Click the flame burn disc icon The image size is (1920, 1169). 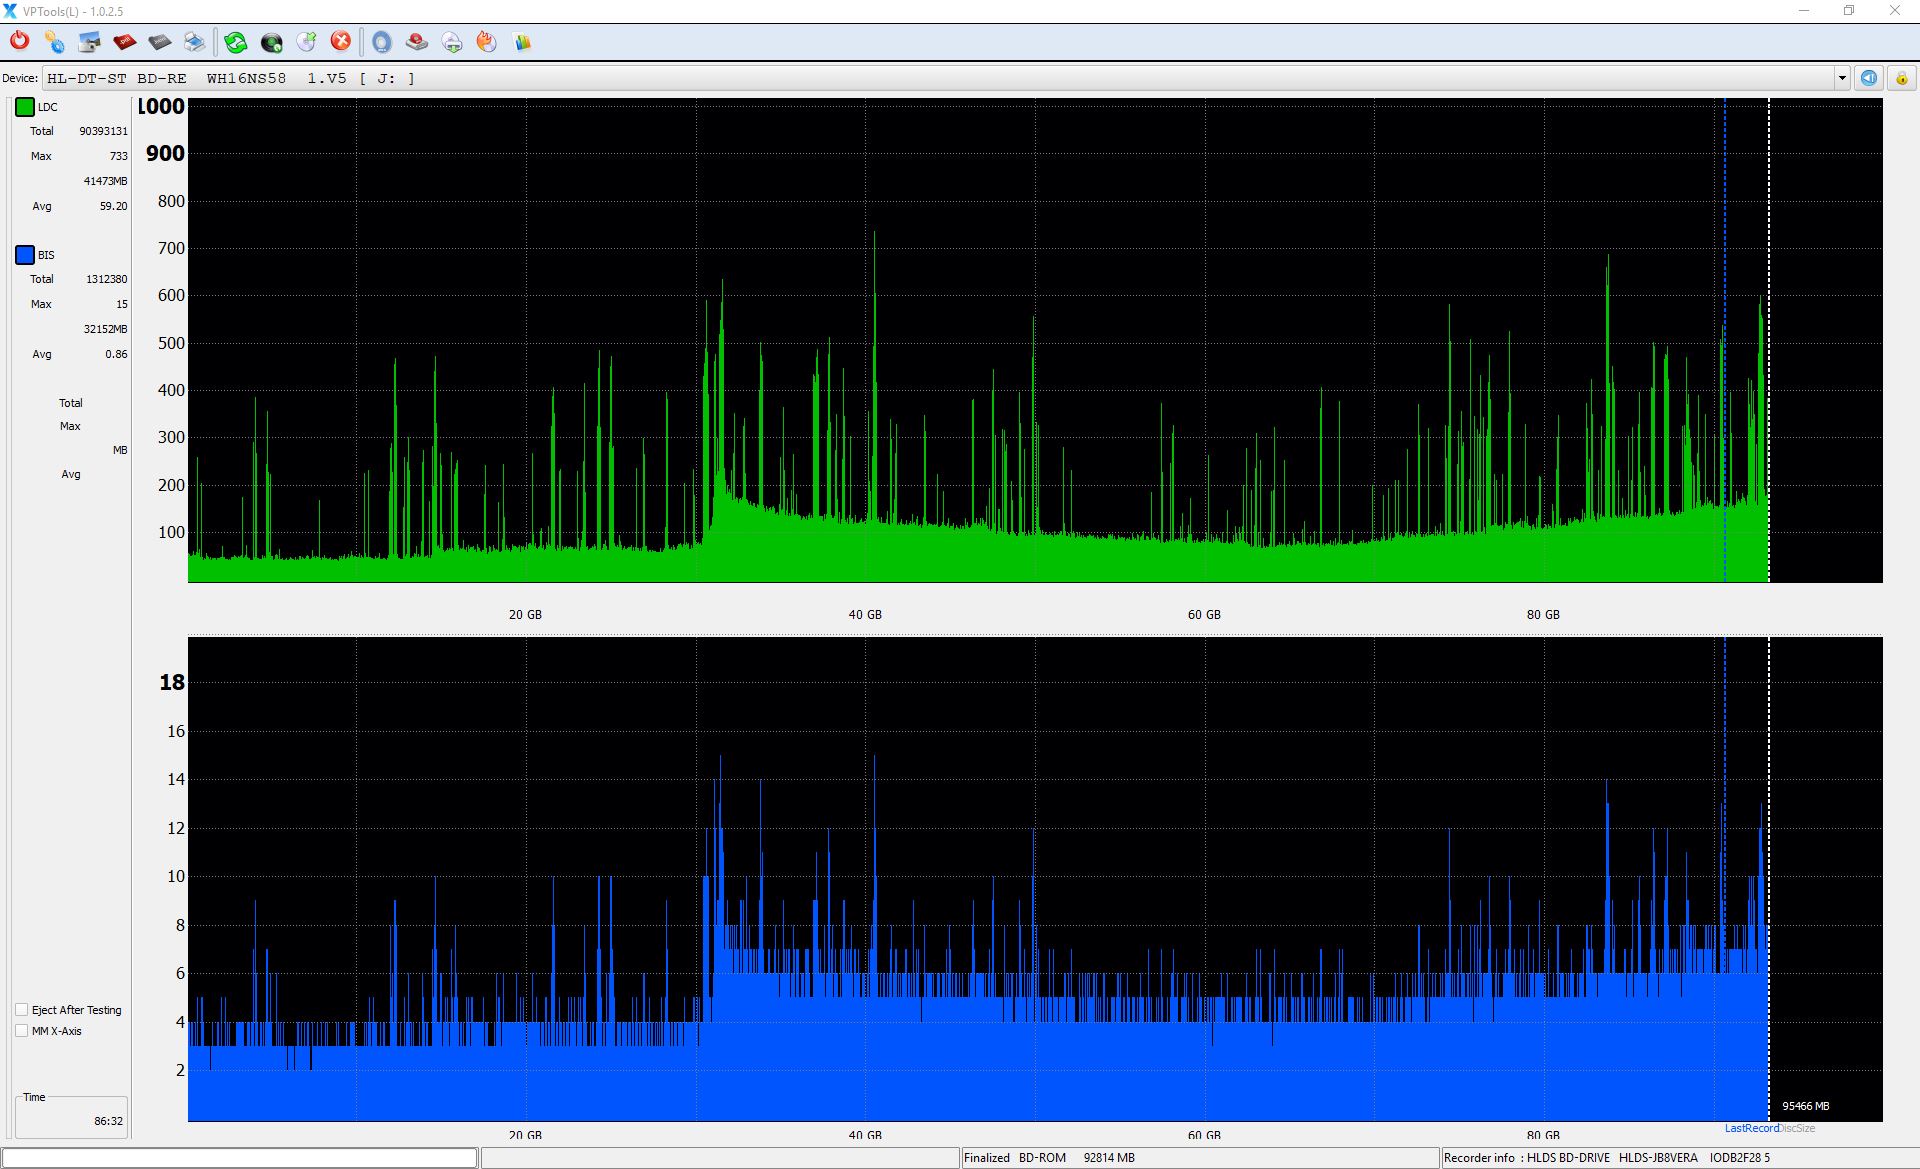(486, 41)
